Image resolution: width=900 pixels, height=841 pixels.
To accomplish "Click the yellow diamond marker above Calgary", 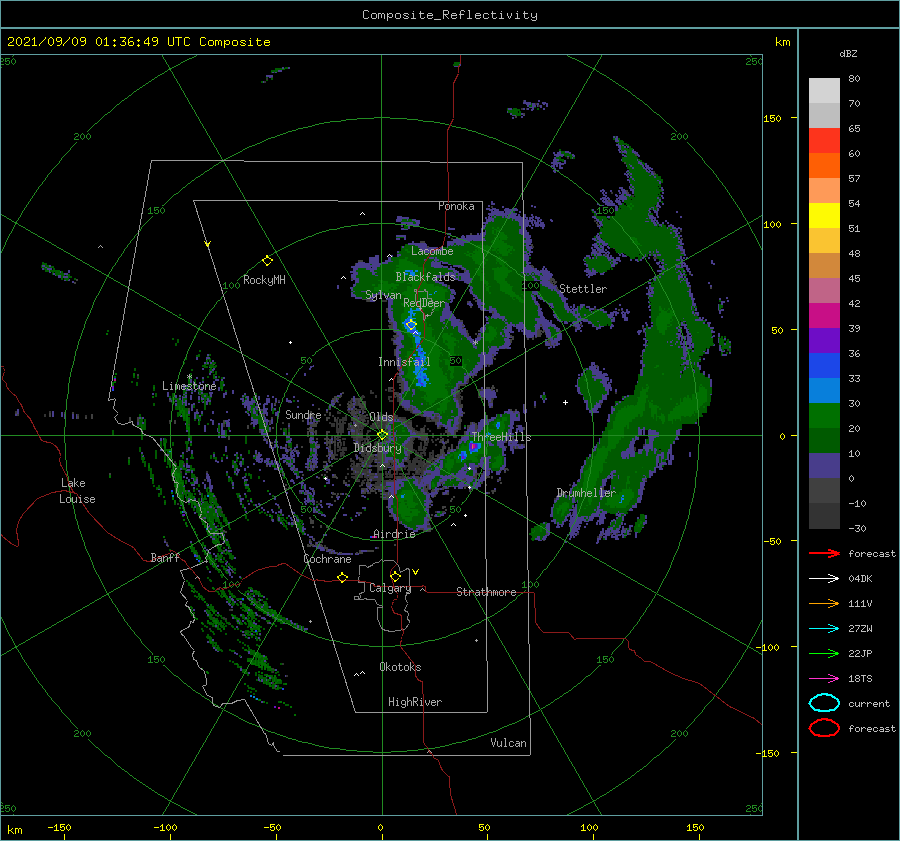I will tap(395, 576).
